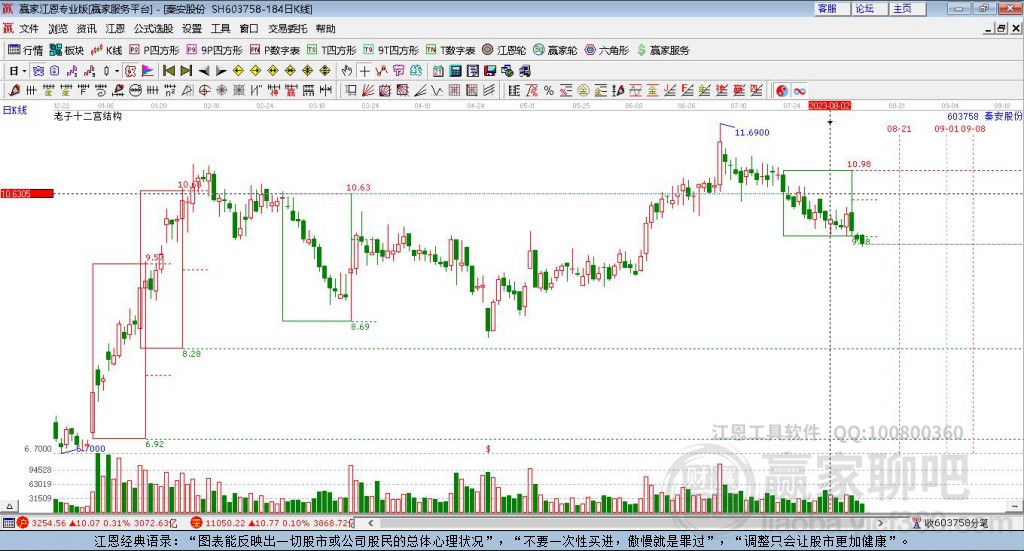1024x551 pixels.
Task: Click the highlighted 2023-08-02 date marker
Action: tap(830, 106)
